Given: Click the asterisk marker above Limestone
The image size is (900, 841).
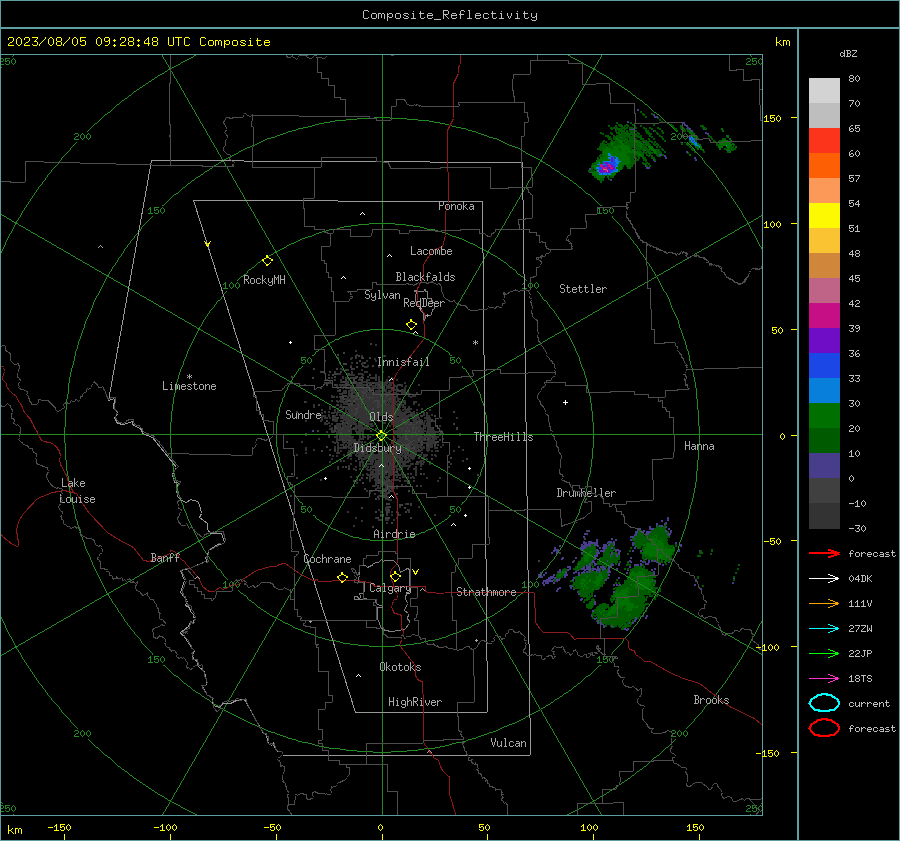Looking at the screenshot, I should [189, 377].
